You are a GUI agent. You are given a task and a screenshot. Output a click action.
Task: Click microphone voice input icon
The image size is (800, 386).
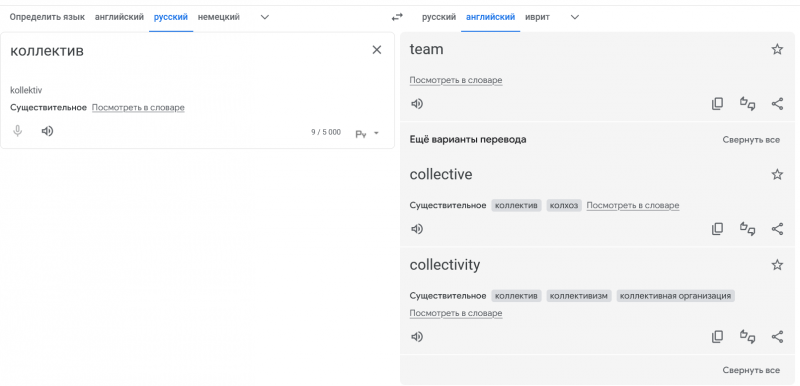click(x=18, y=132)
